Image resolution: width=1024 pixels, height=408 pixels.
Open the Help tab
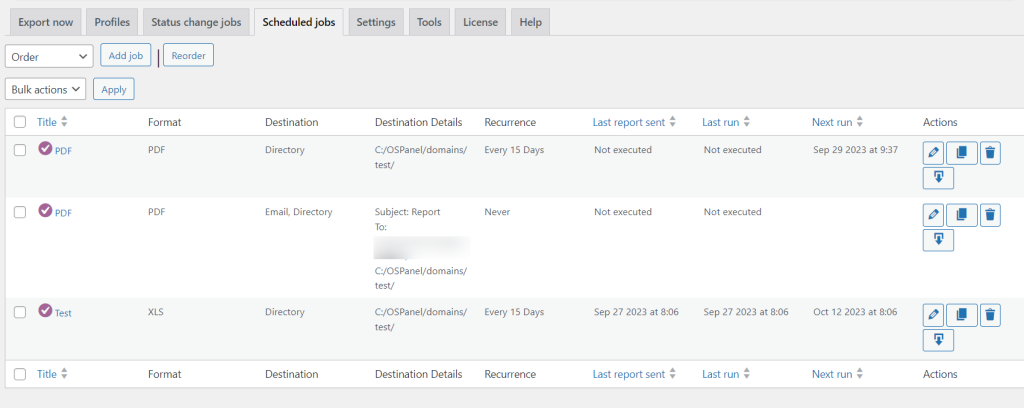pyautogui.click(x=530, y=22)
